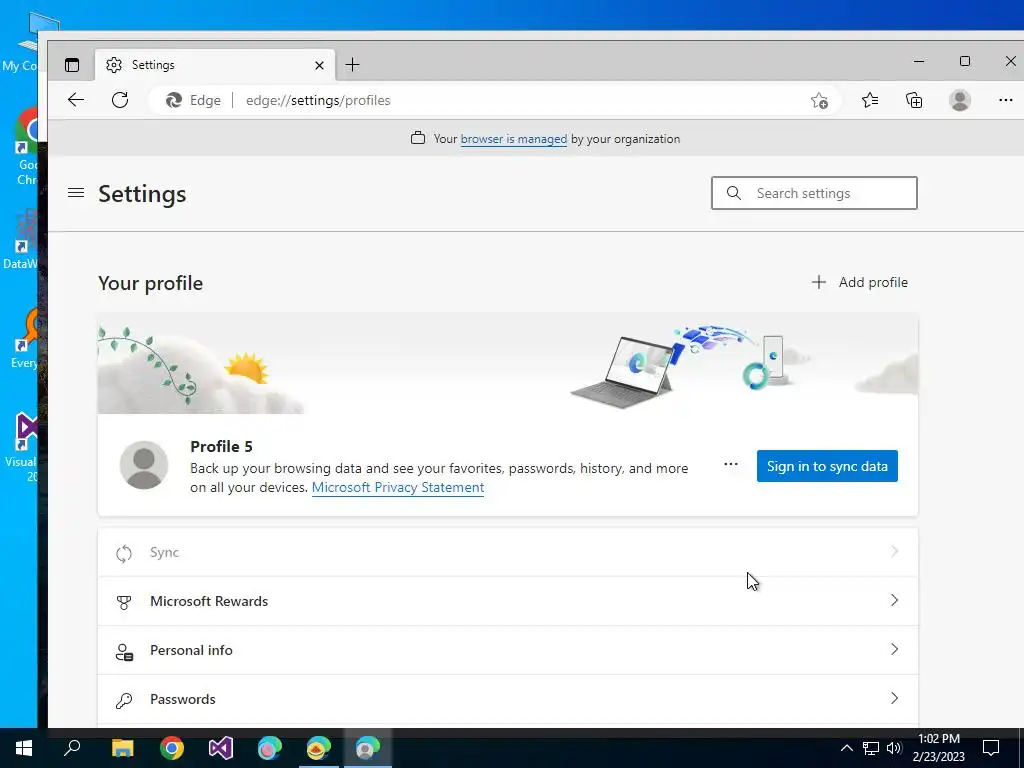Open Microsoft Privacy Statement link

click(398, 487)
